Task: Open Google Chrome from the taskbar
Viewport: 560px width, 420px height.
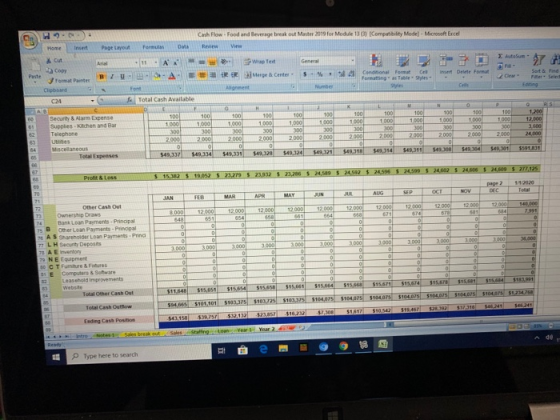Action: click(344, 346)
